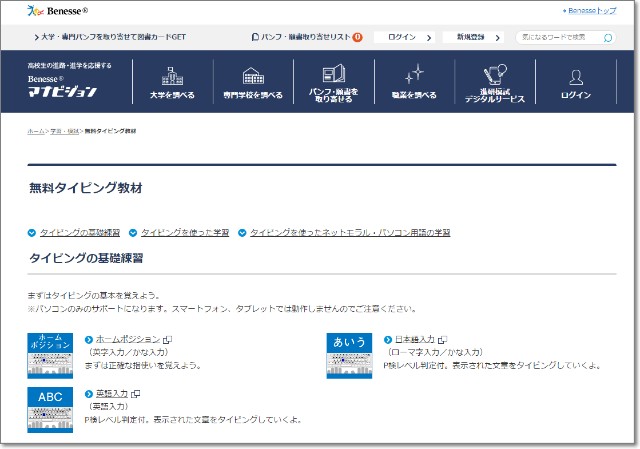The height and width of the screenshot is (449, 640).
Task: Select the 職業を調べる sparkle icon
Action: pyautogui.click(x=413, y=76)
